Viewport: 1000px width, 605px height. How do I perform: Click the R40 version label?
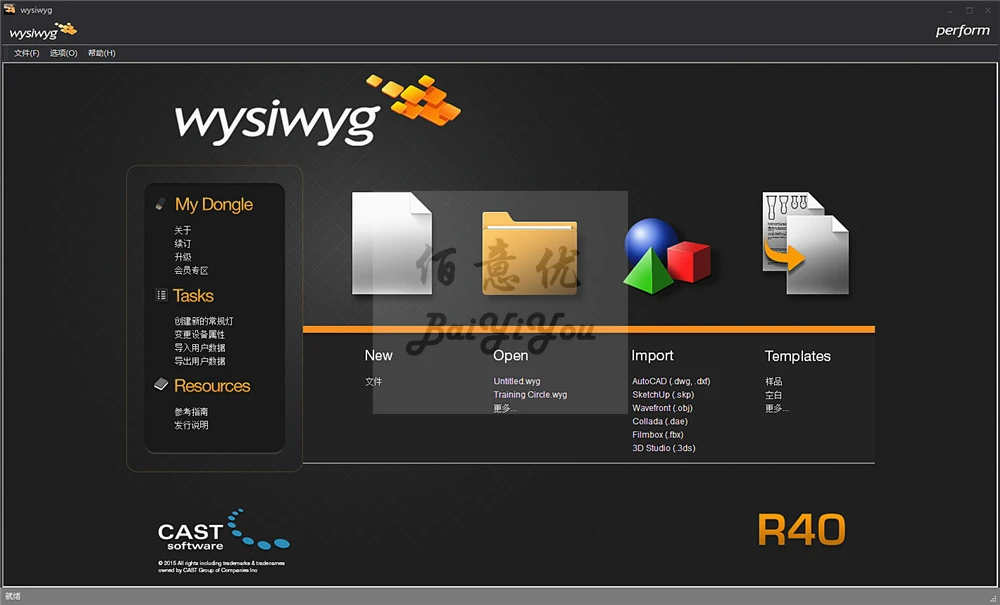(802, 529)
